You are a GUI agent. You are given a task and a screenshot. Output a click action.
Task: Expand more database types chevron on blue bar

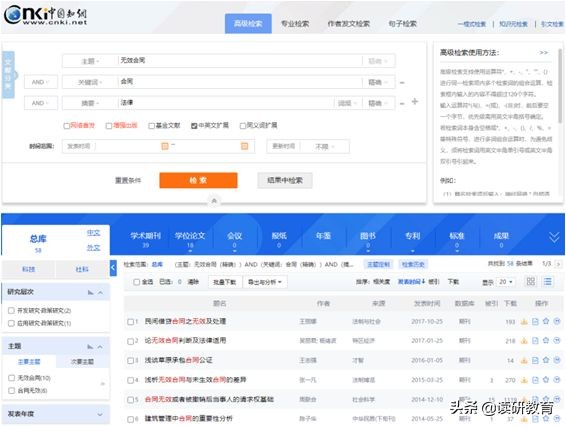pos(554,237)
